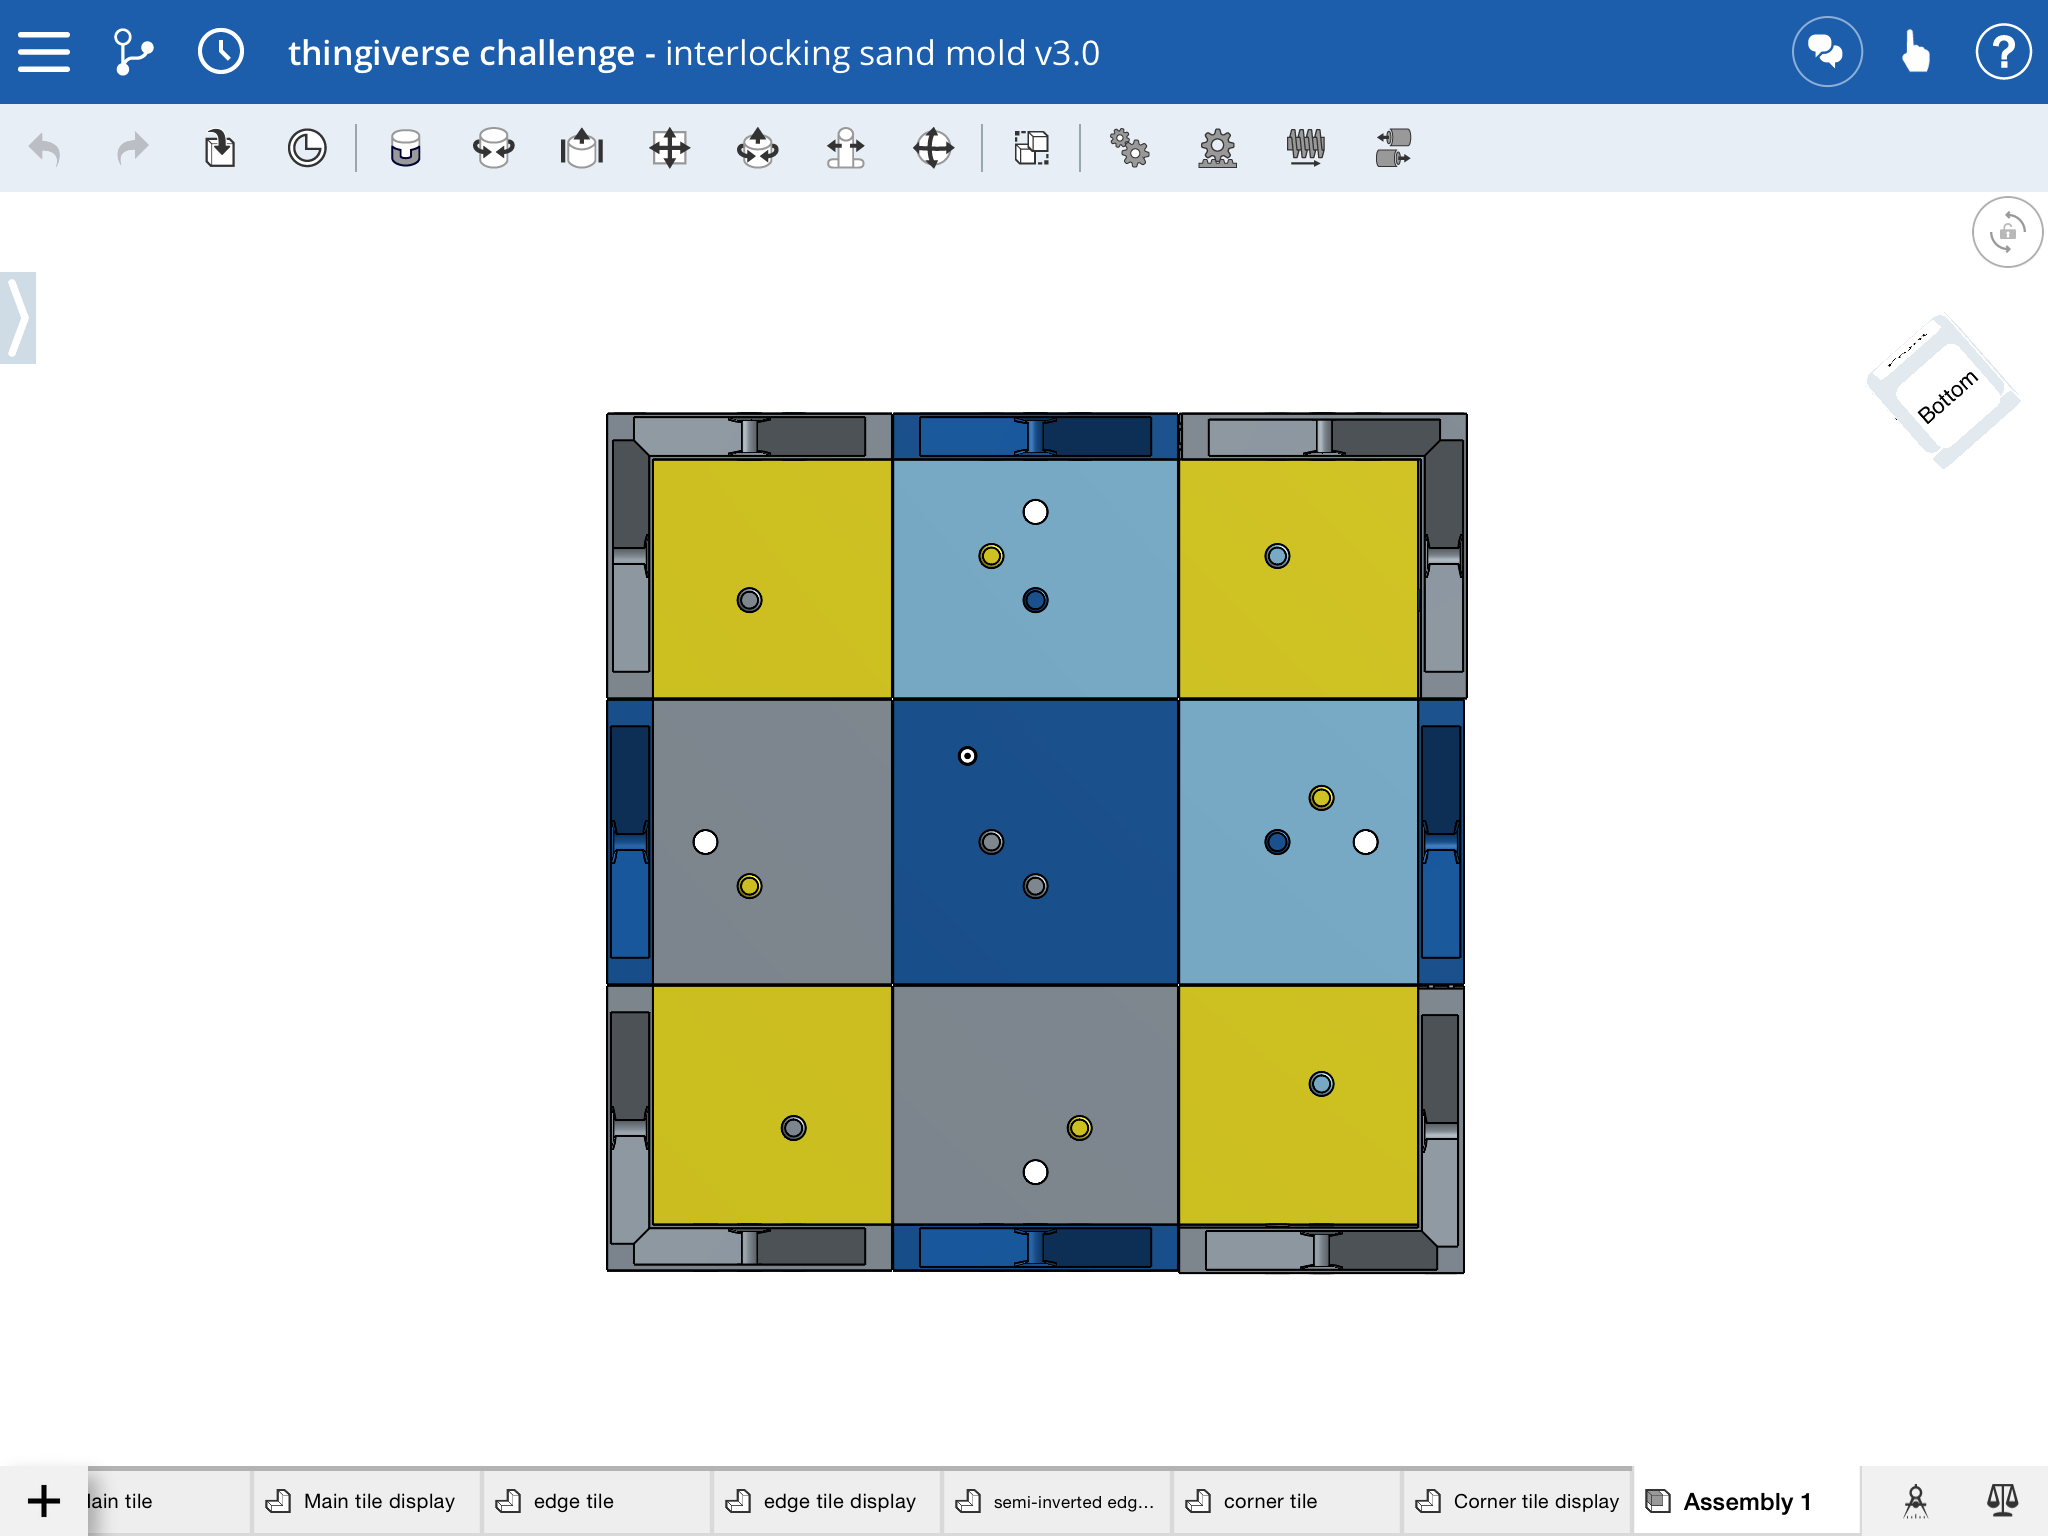Image resolution: width=2048 pixels, height=1536 pixels.
Task: Switch to the edge tile display tab
Action: [826, 1501]
